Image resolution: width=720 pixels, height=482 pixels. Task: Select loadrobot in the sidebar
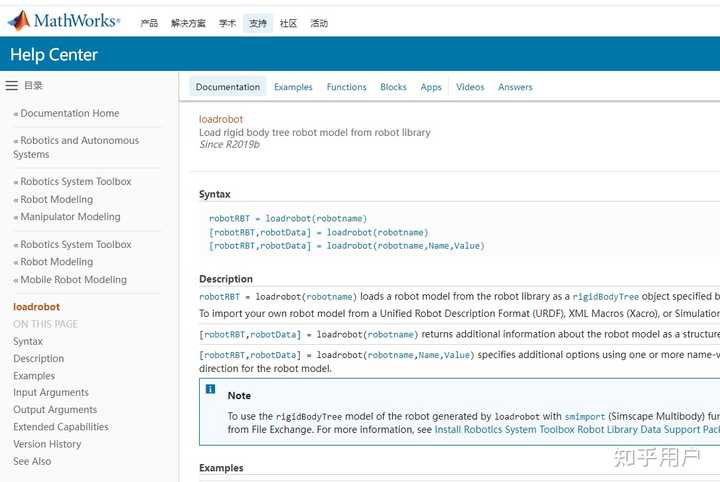tap(37, 307)
